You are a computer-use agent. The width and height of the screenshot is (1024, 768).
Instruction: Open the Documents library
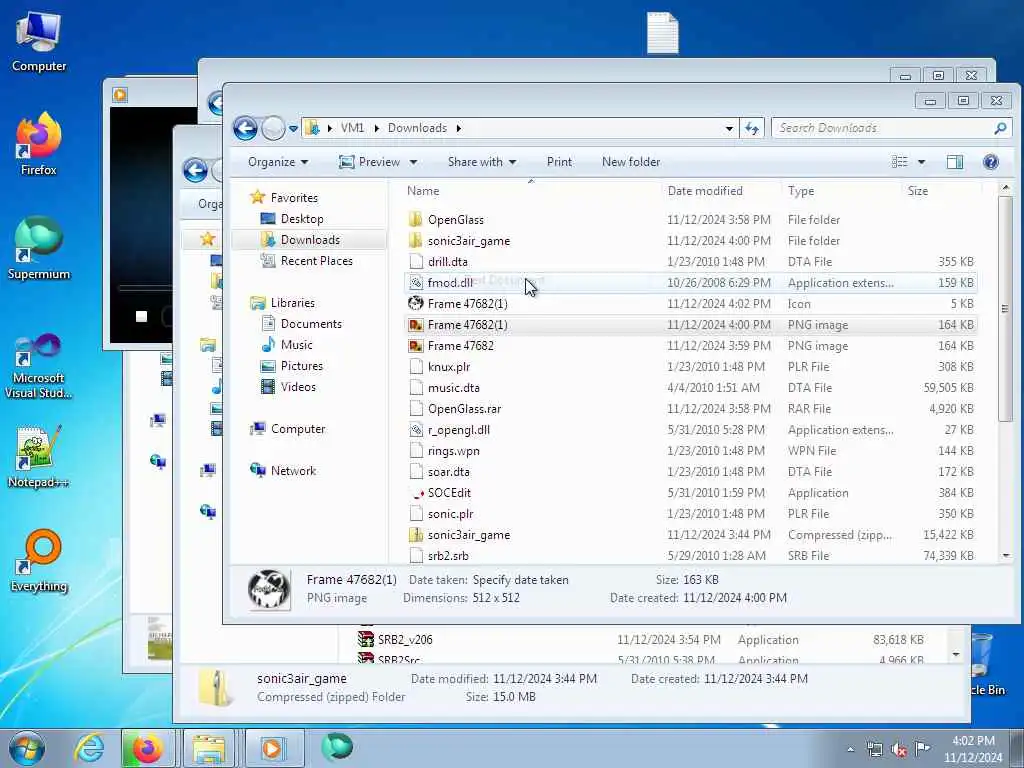coord(311,324)
